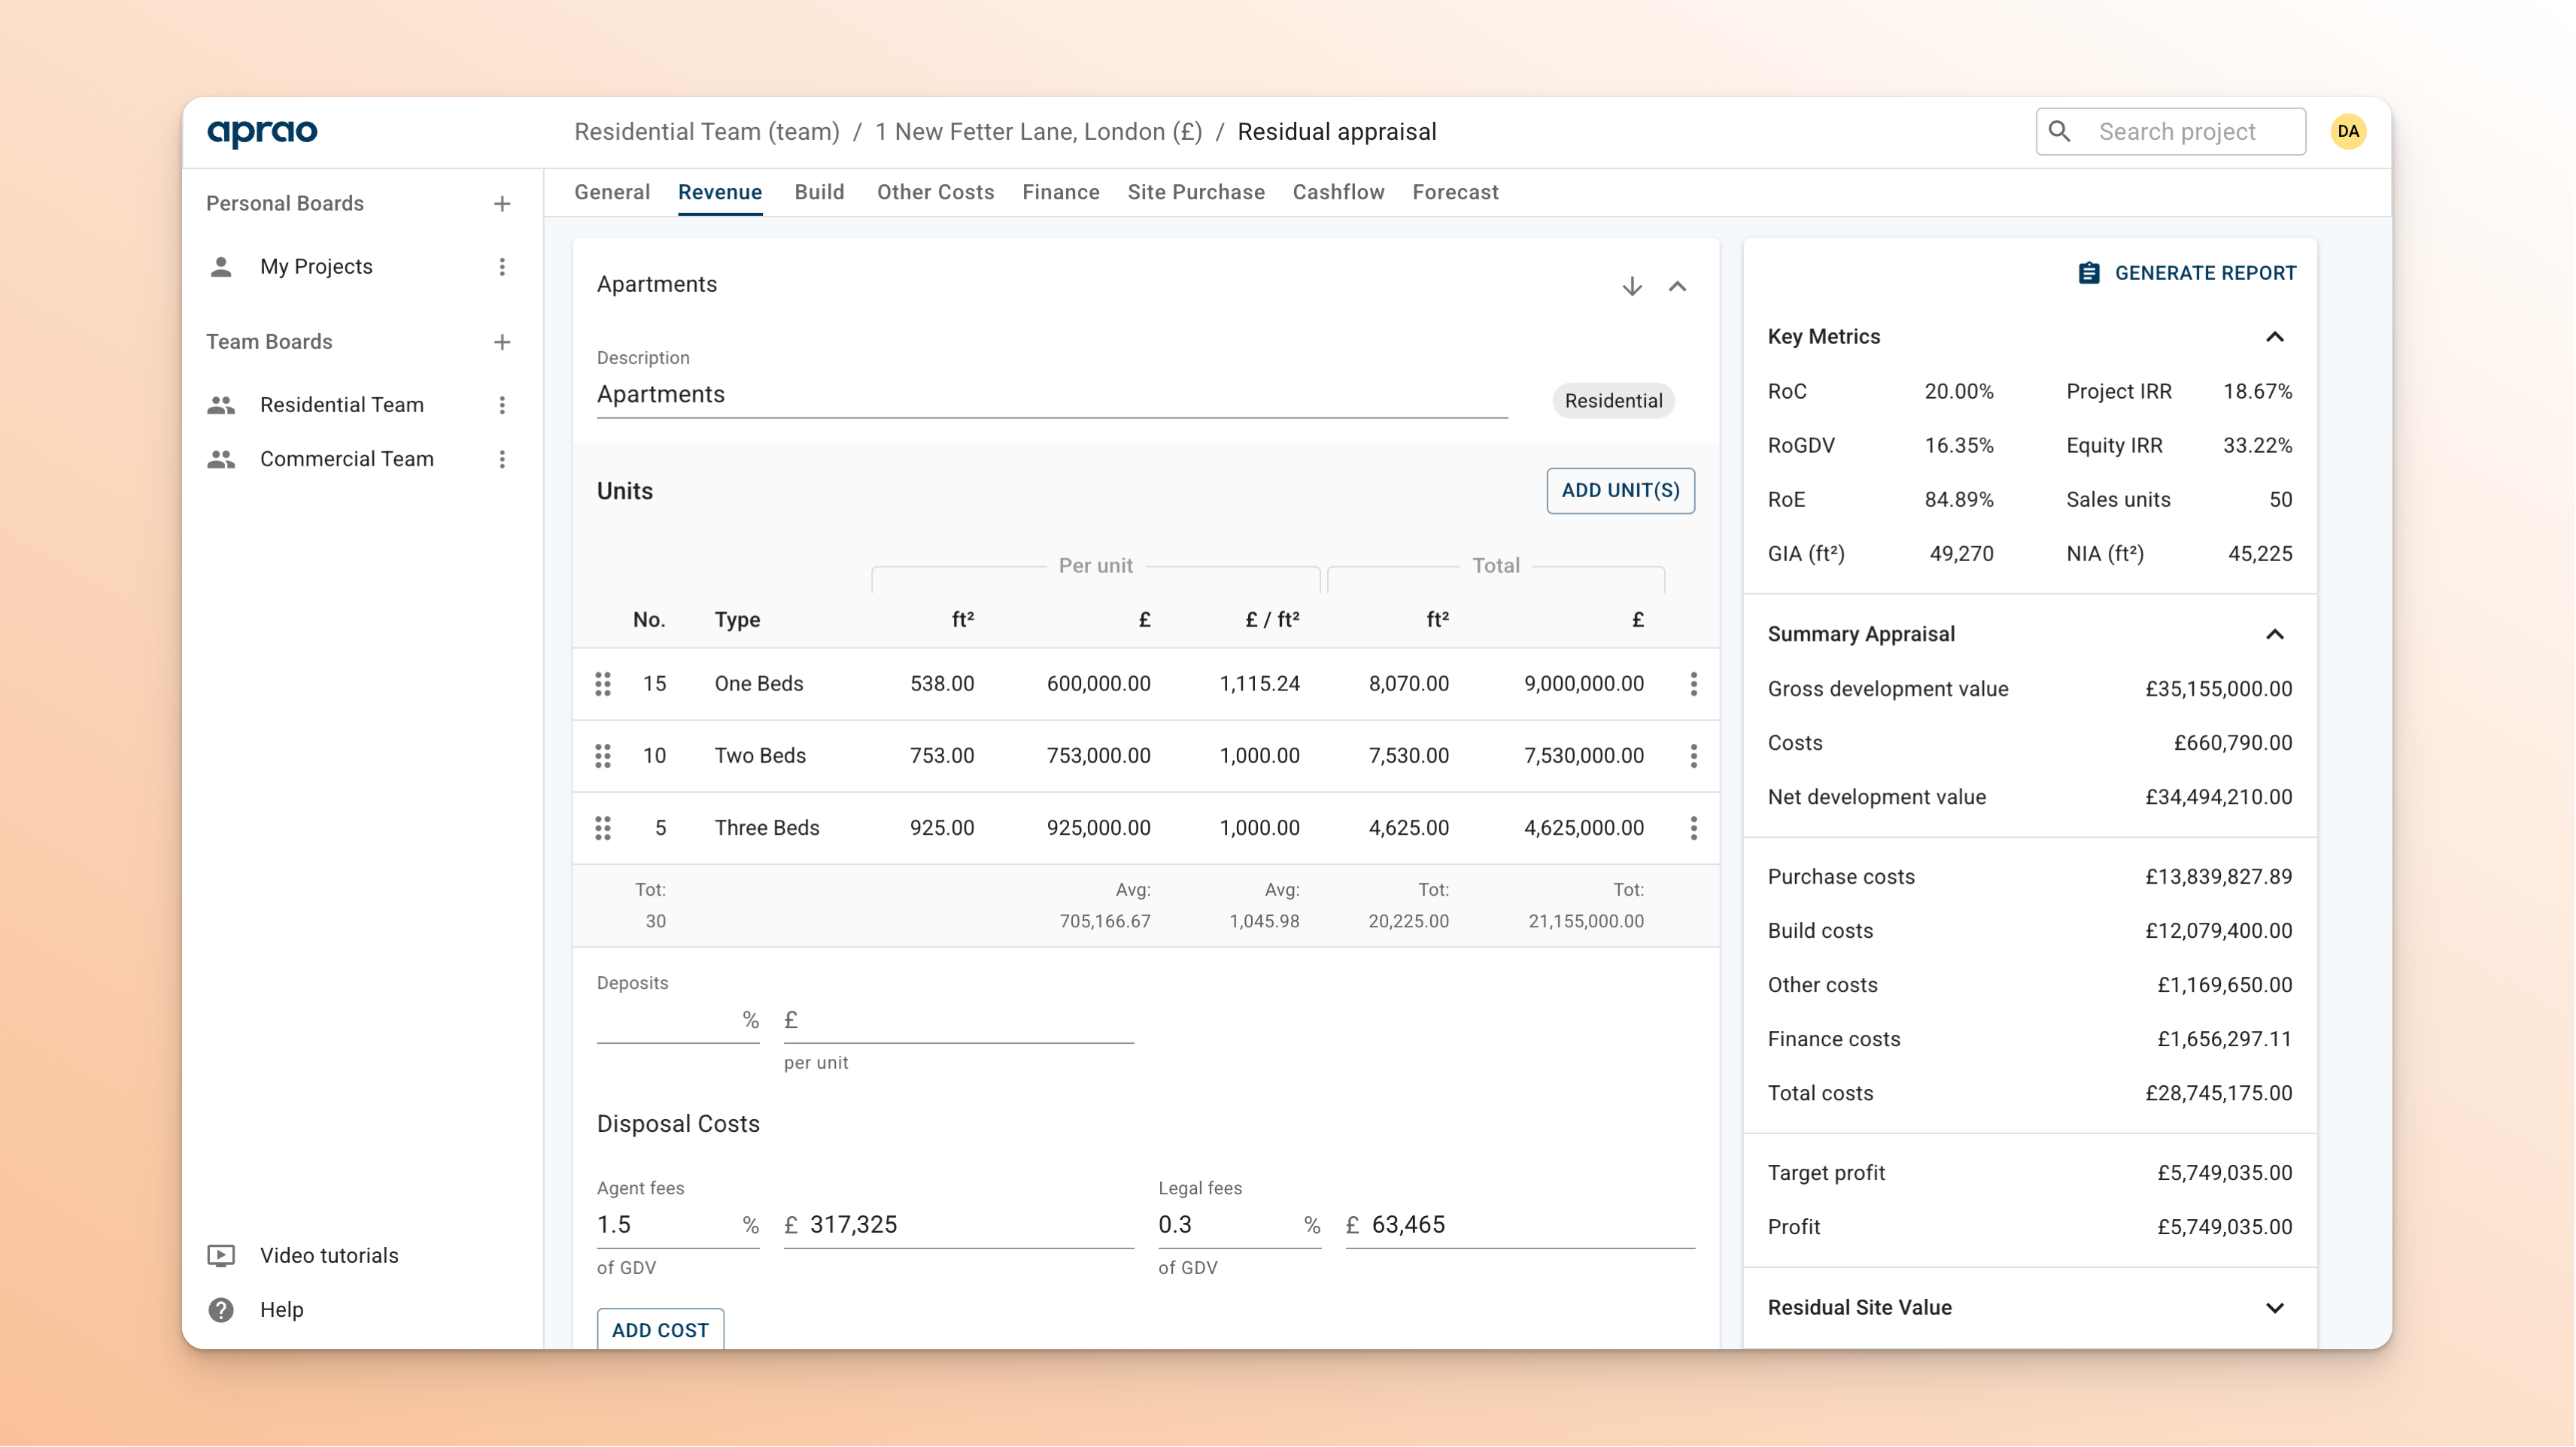Open the Help icon in sidebar
This screenshot has height=1447, width=2576.
click(221, 1310)
